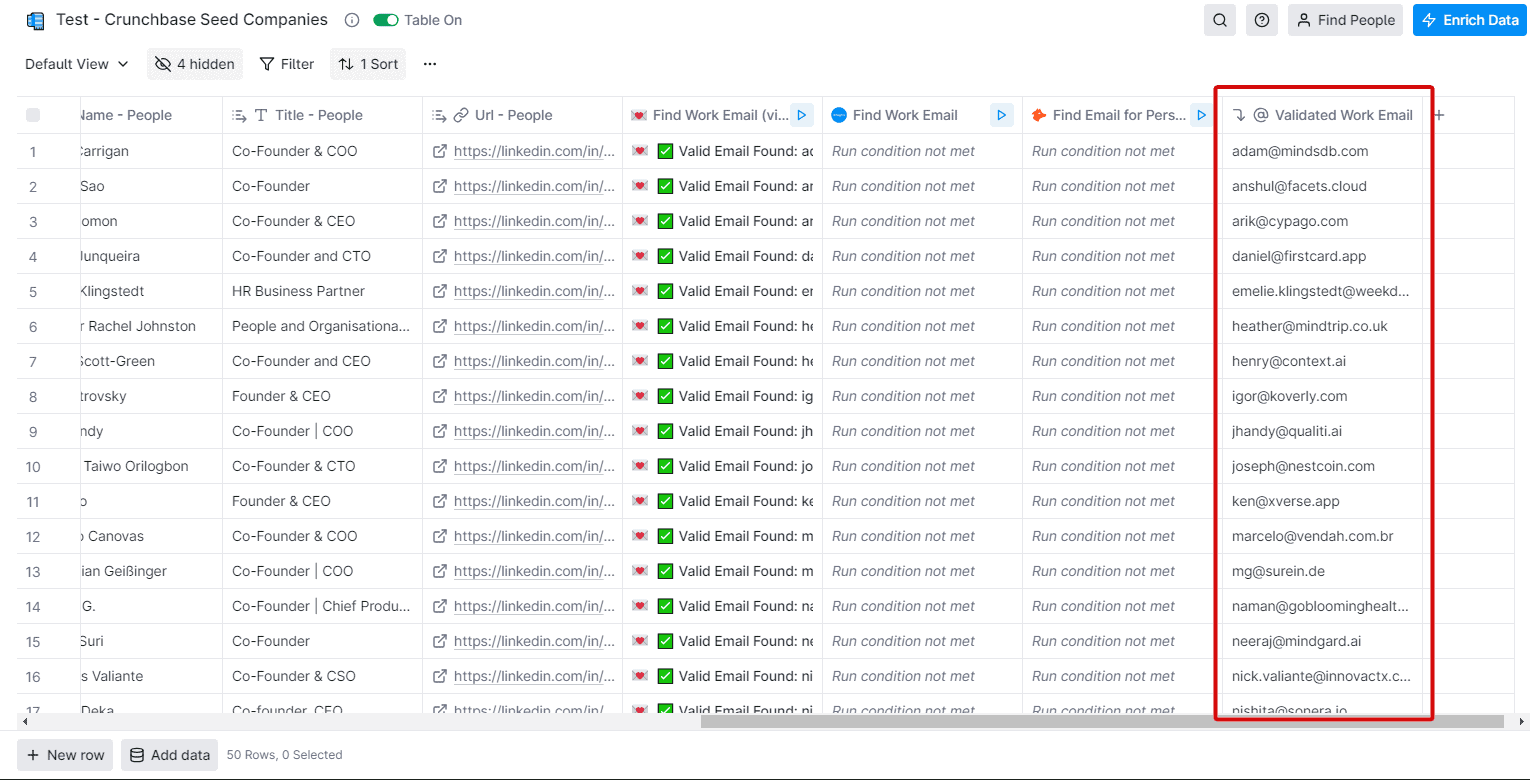Viewport: 1530px width, 780px height.
Task: Expand the Default View dropdown
Action: tap(77, 64)
